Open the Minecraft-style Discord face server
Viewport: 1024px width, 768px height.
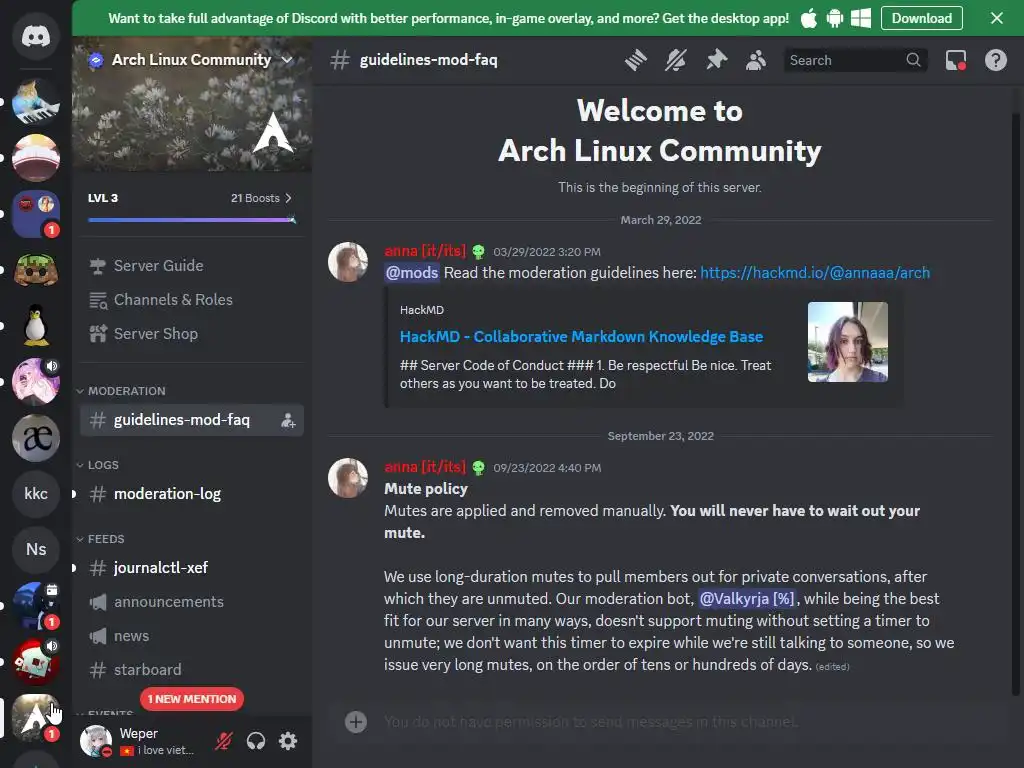tap(36, 270)
